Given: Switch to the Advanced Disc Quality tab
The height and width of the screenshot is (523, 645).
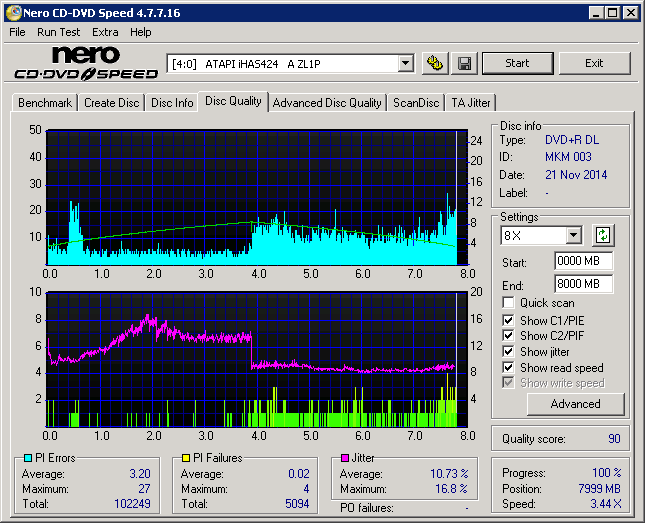Looking at the screenshot, I should click(327, 102).
